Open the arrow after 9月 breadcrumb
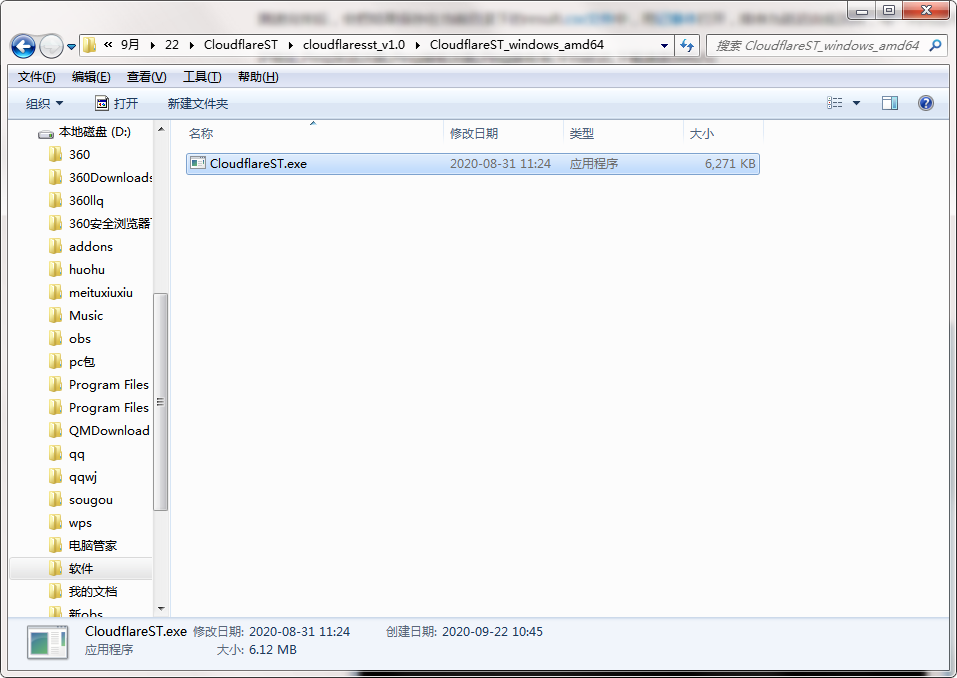 [152, 45]
